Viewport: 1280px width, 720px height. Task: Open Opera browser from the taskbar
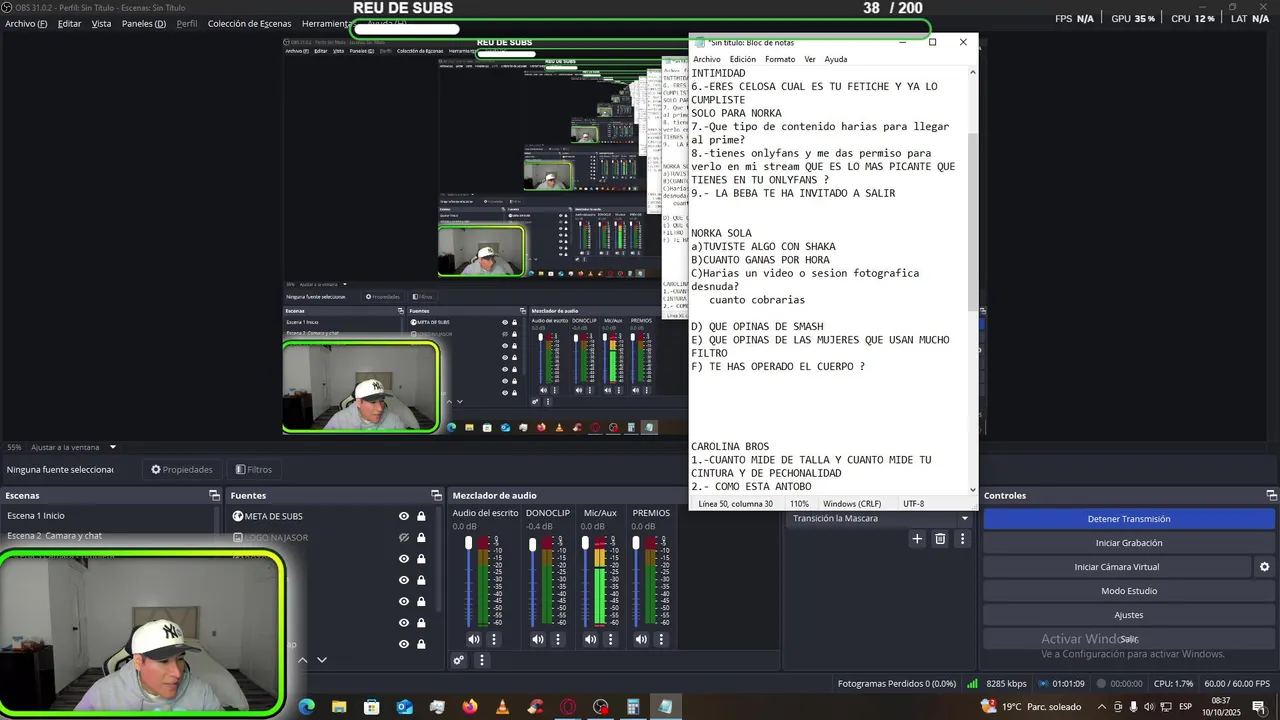click(x=568, y=707)
